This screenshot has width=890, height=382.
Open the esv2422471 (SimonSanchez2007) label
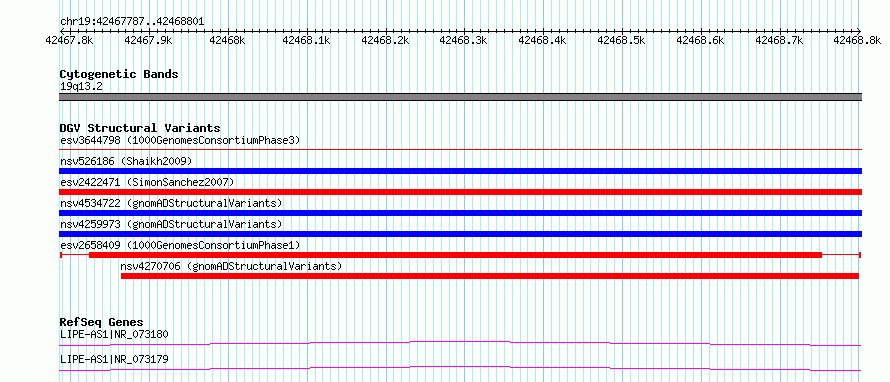(147, 182)
